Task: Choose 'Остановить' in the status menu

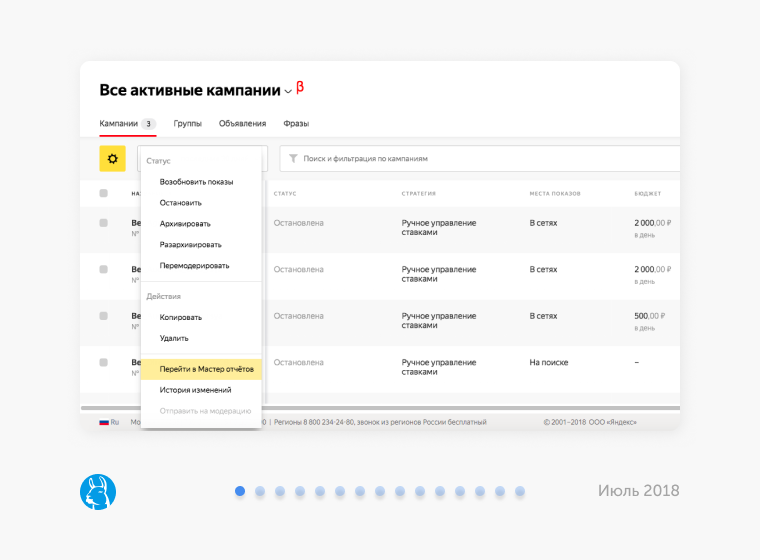Action: tap(181, 203)
